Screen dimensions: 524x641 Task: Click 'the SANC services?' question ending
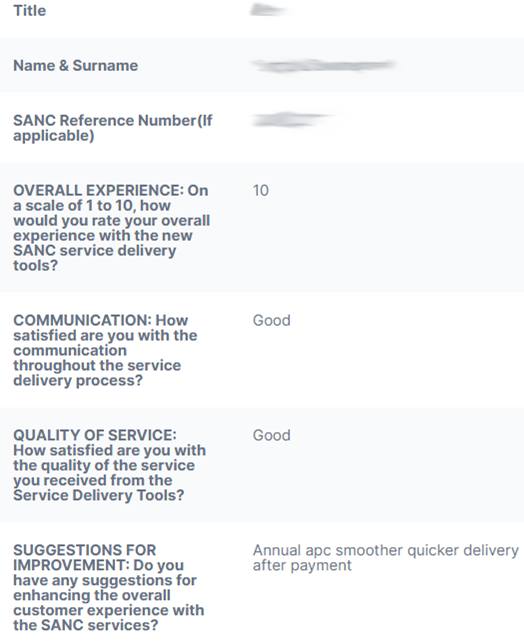(86, 625)
